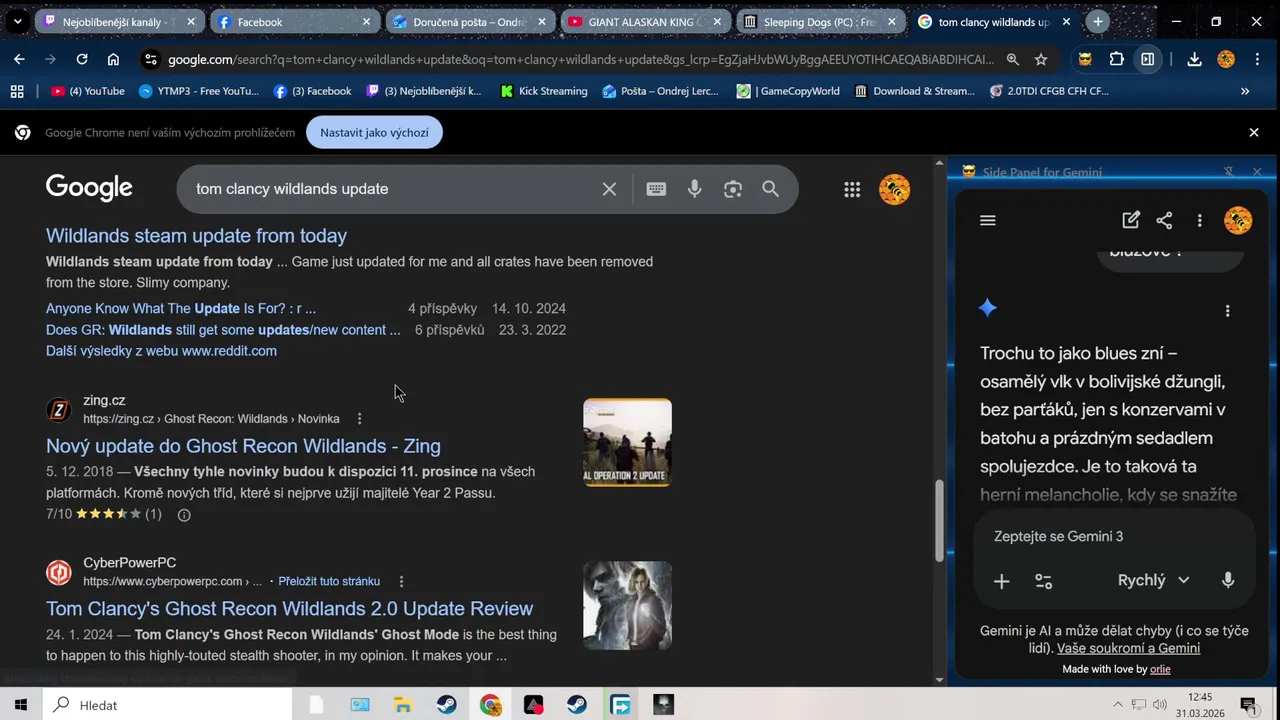Screen dimensions: 1280x720
Task: Add an attachment with the plus button
Action: point(1001,581)
